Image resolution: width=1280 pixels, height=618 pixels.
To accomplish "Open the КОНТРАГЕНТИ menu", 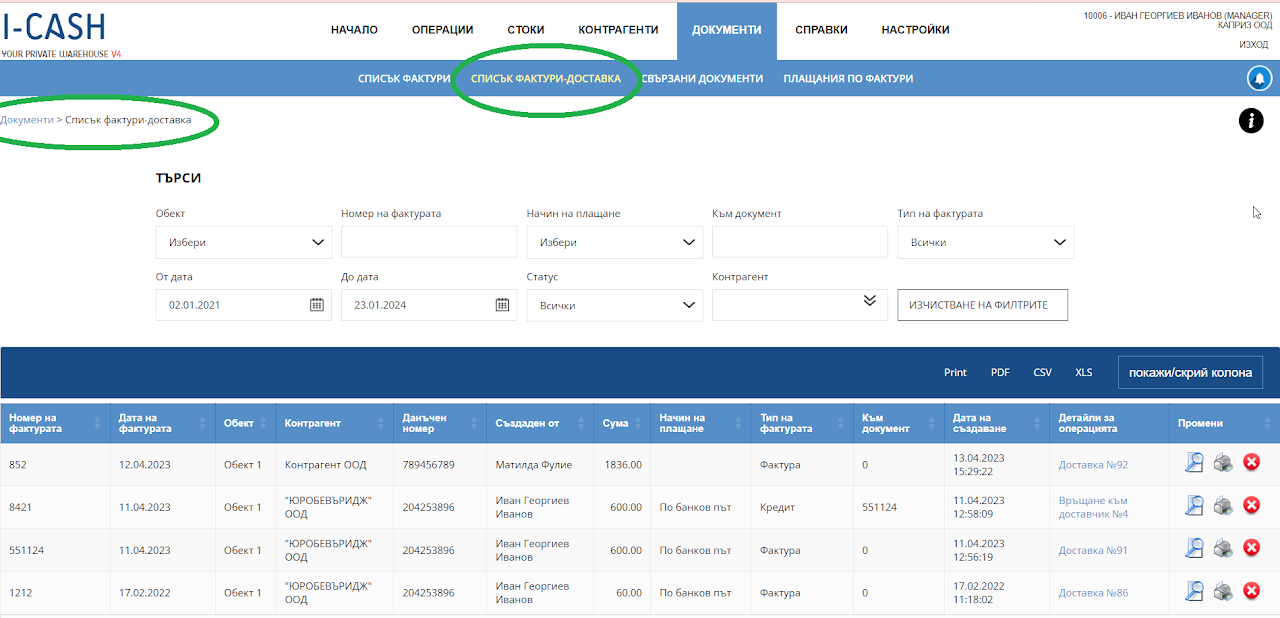I will point(618,30).
